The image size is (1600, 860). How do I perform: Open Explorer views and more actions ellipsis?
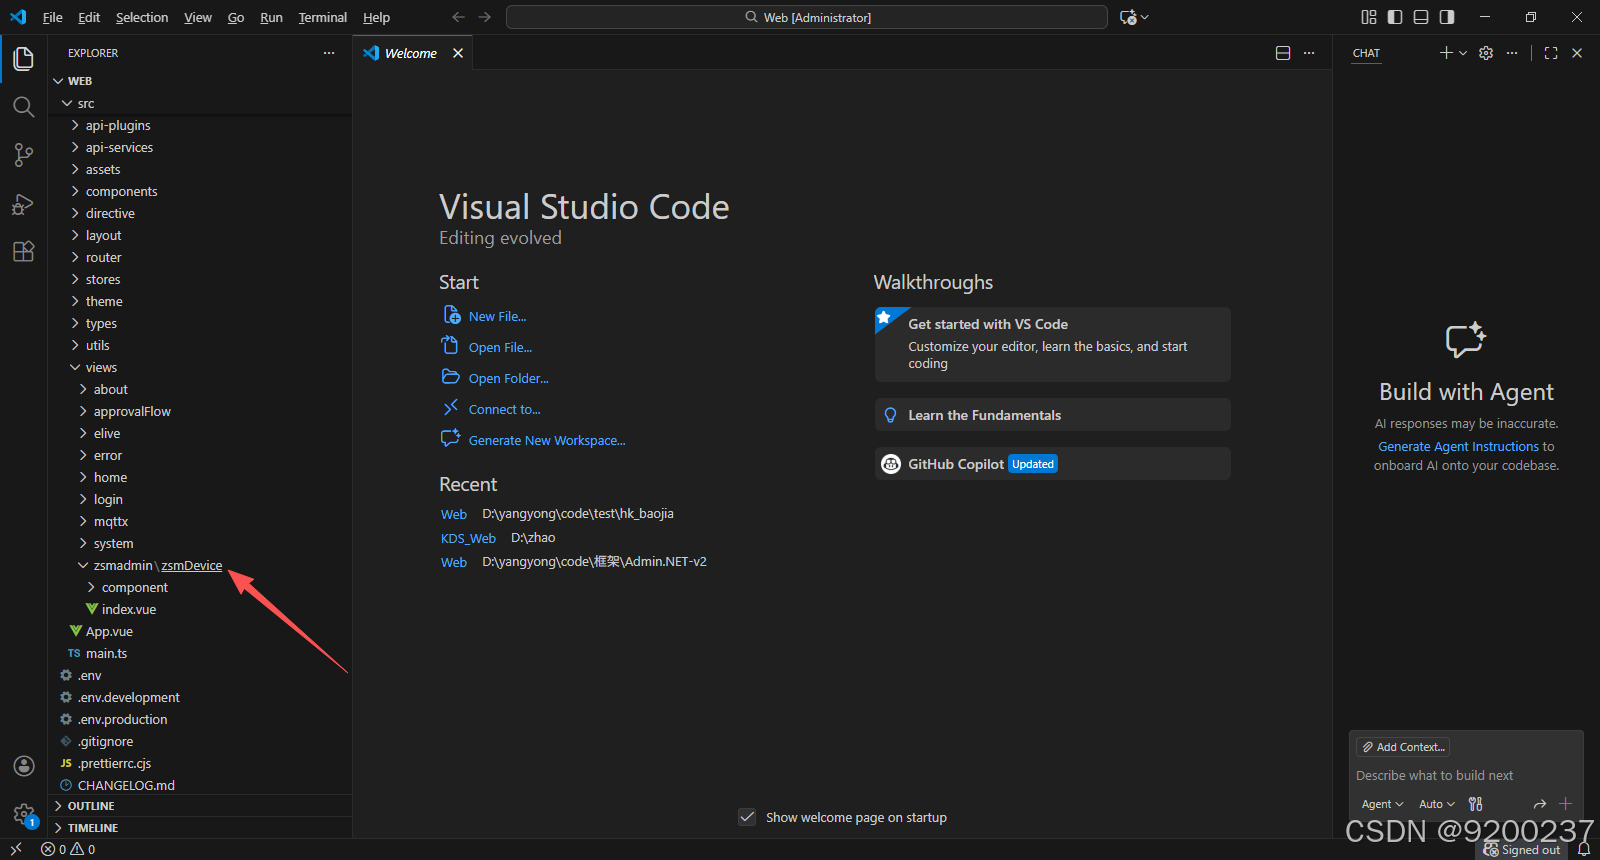329,53
